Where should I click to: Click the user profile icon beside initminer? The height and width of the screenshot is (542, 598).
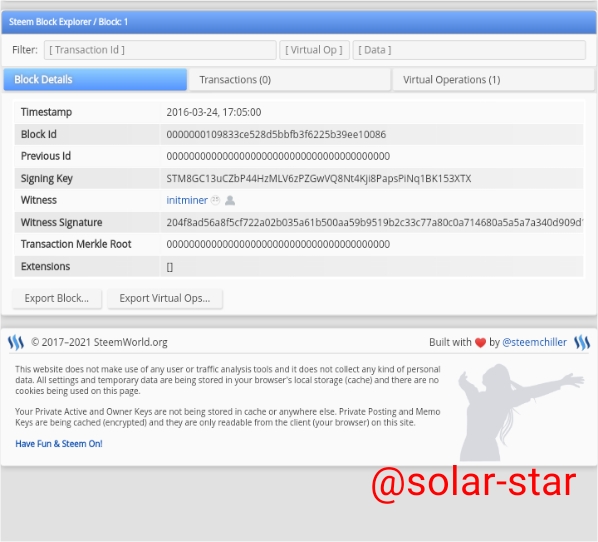[x=230, y=200]
